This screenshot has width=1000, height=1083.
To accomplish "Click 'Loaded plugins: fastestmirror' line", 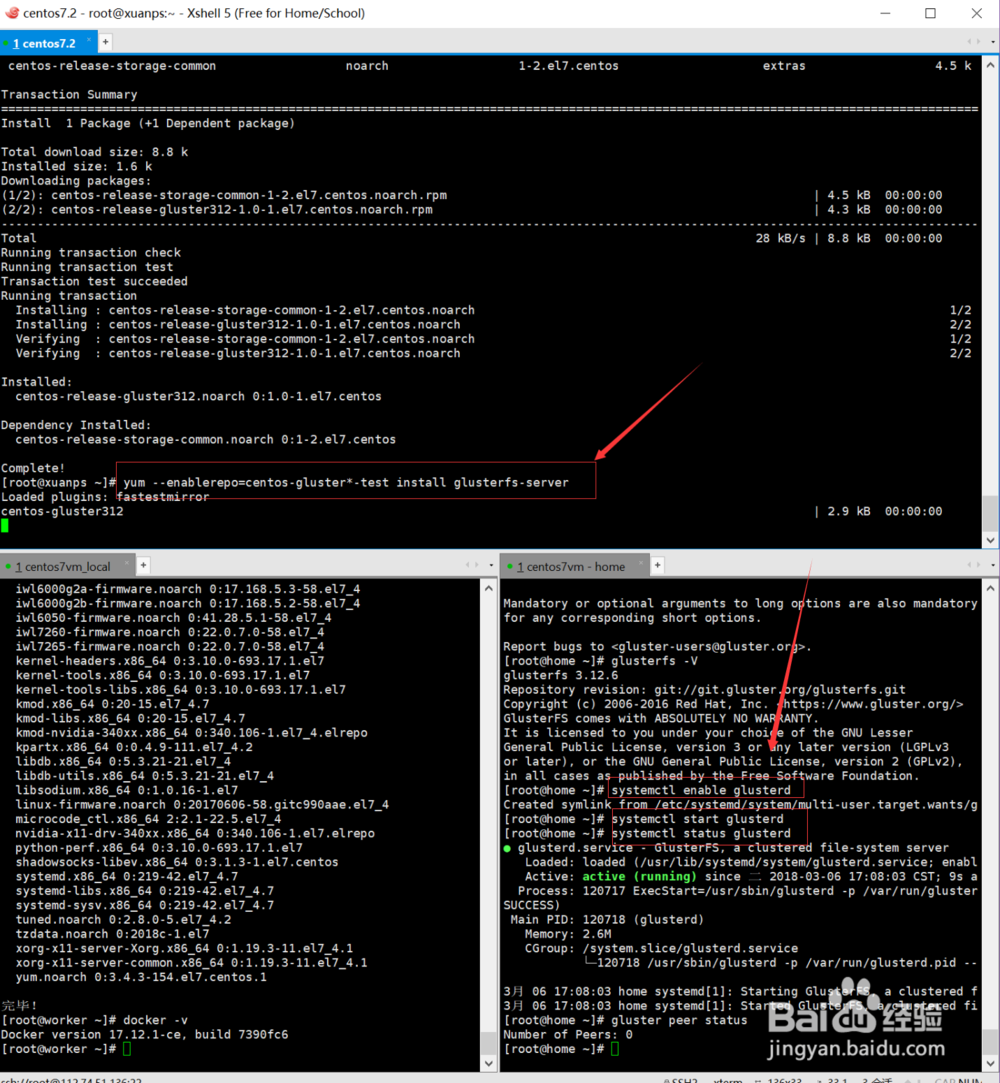I will coord(105,497).
